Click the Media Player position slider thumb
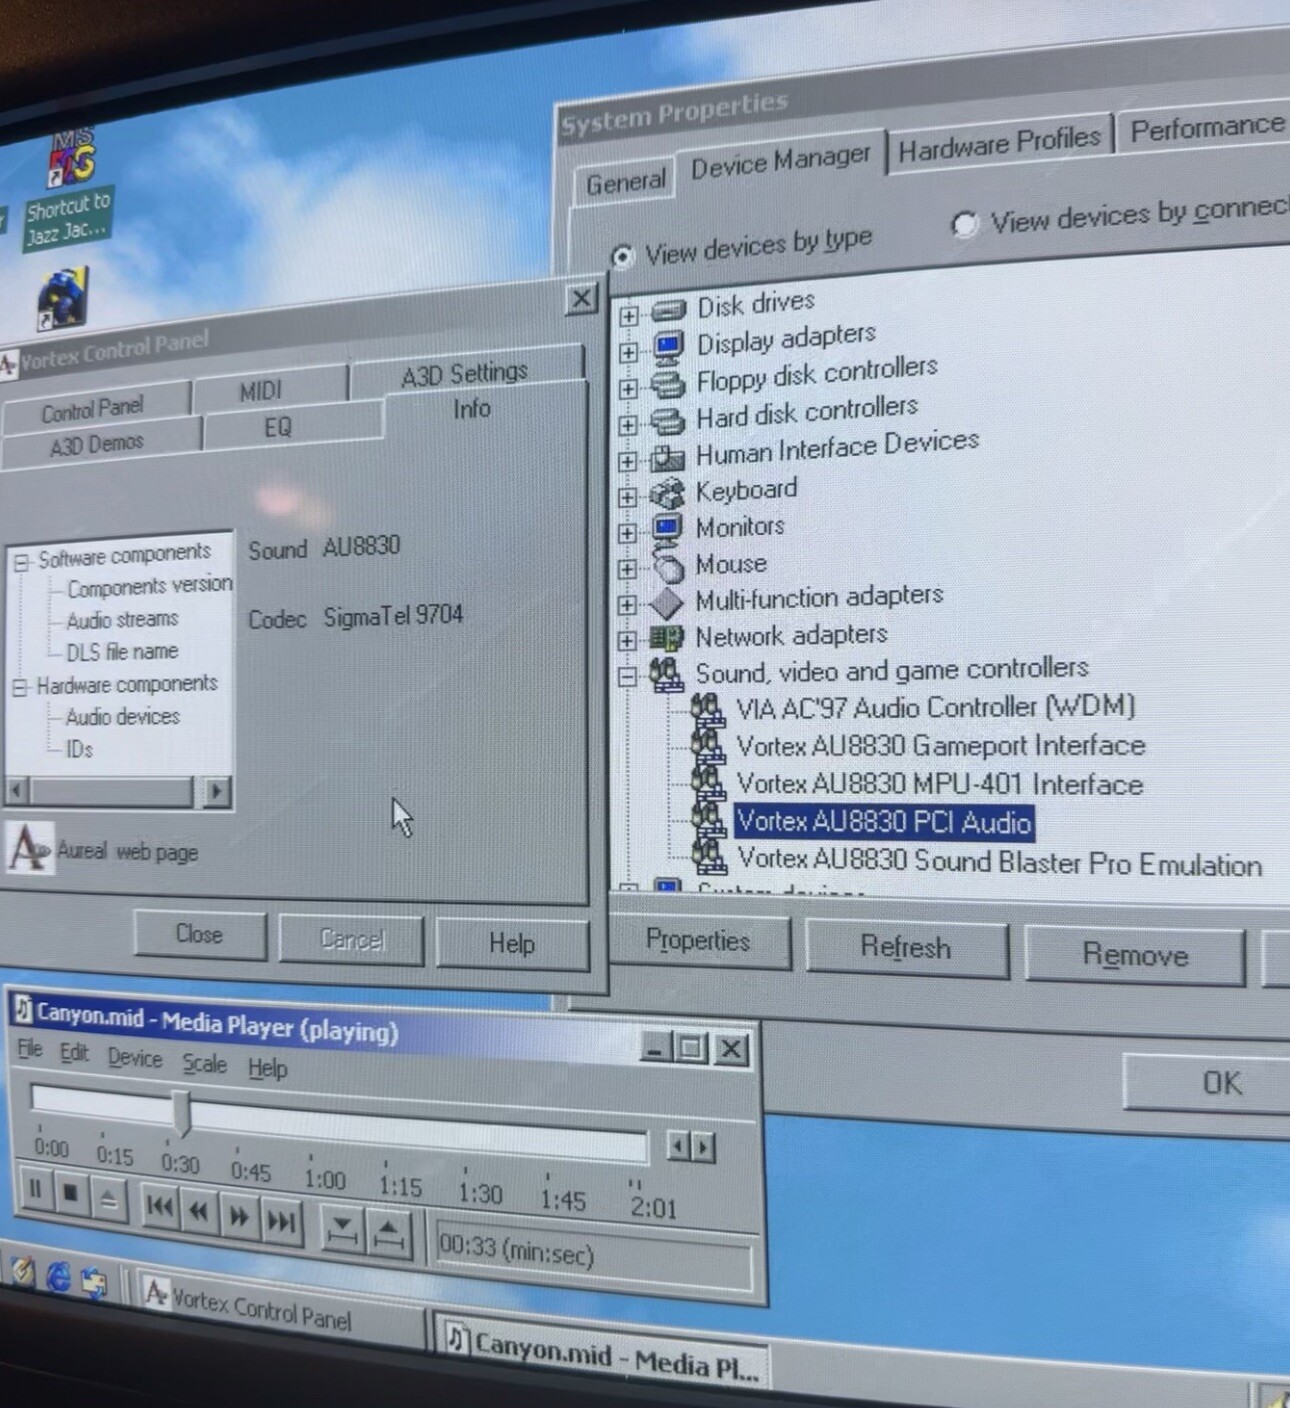 181,1113
